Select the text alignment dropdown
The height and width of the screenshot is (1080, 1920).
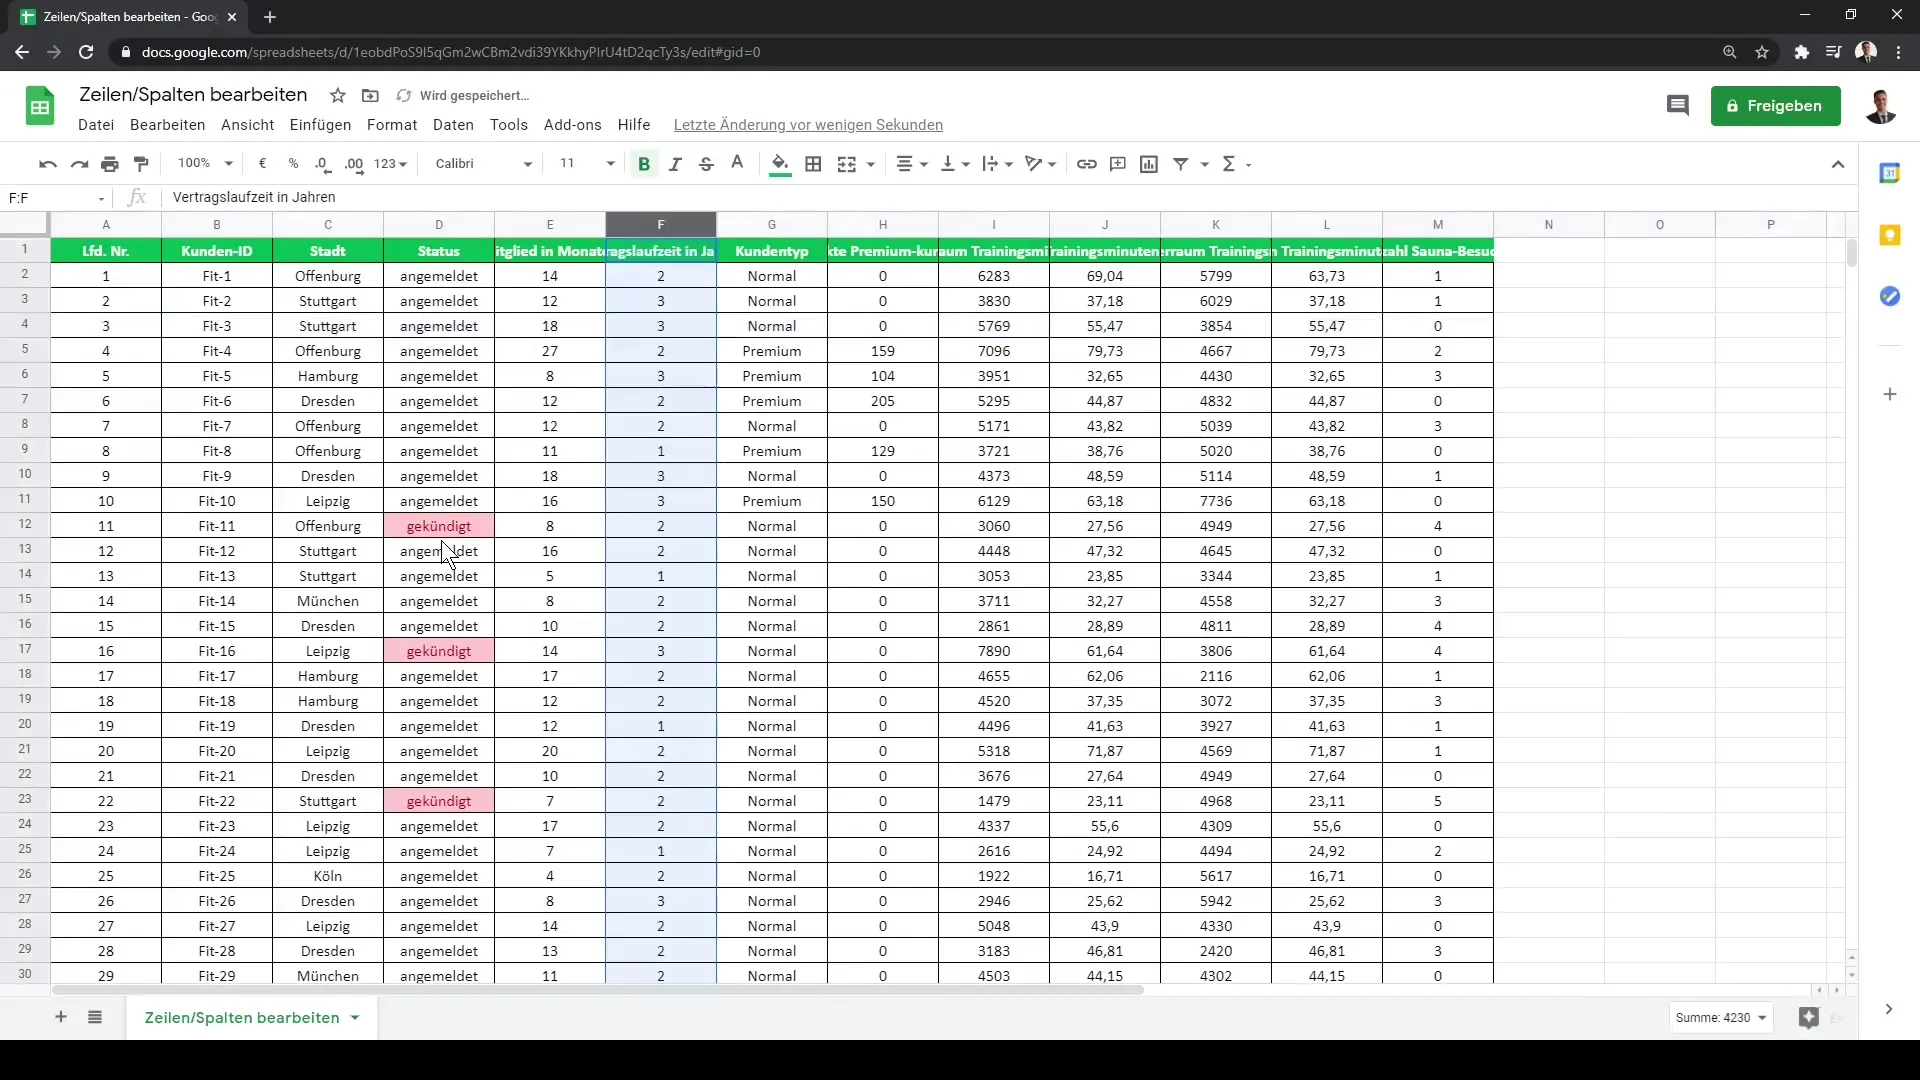pos(914,164)
